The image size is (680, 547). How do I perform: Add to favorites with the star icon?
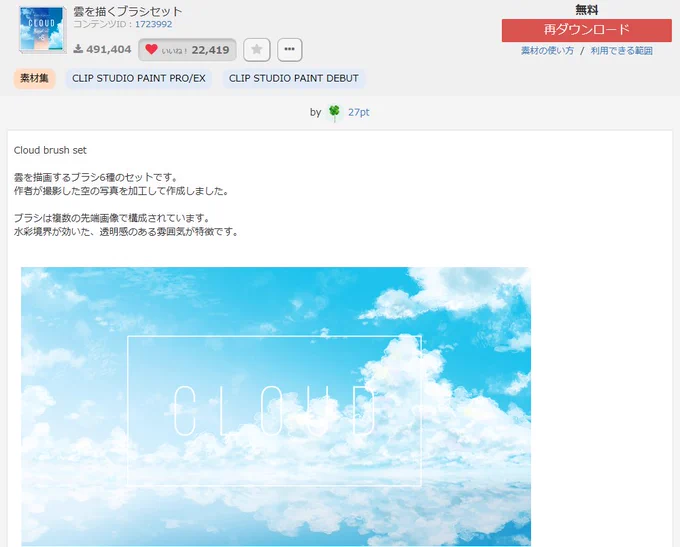257,49
